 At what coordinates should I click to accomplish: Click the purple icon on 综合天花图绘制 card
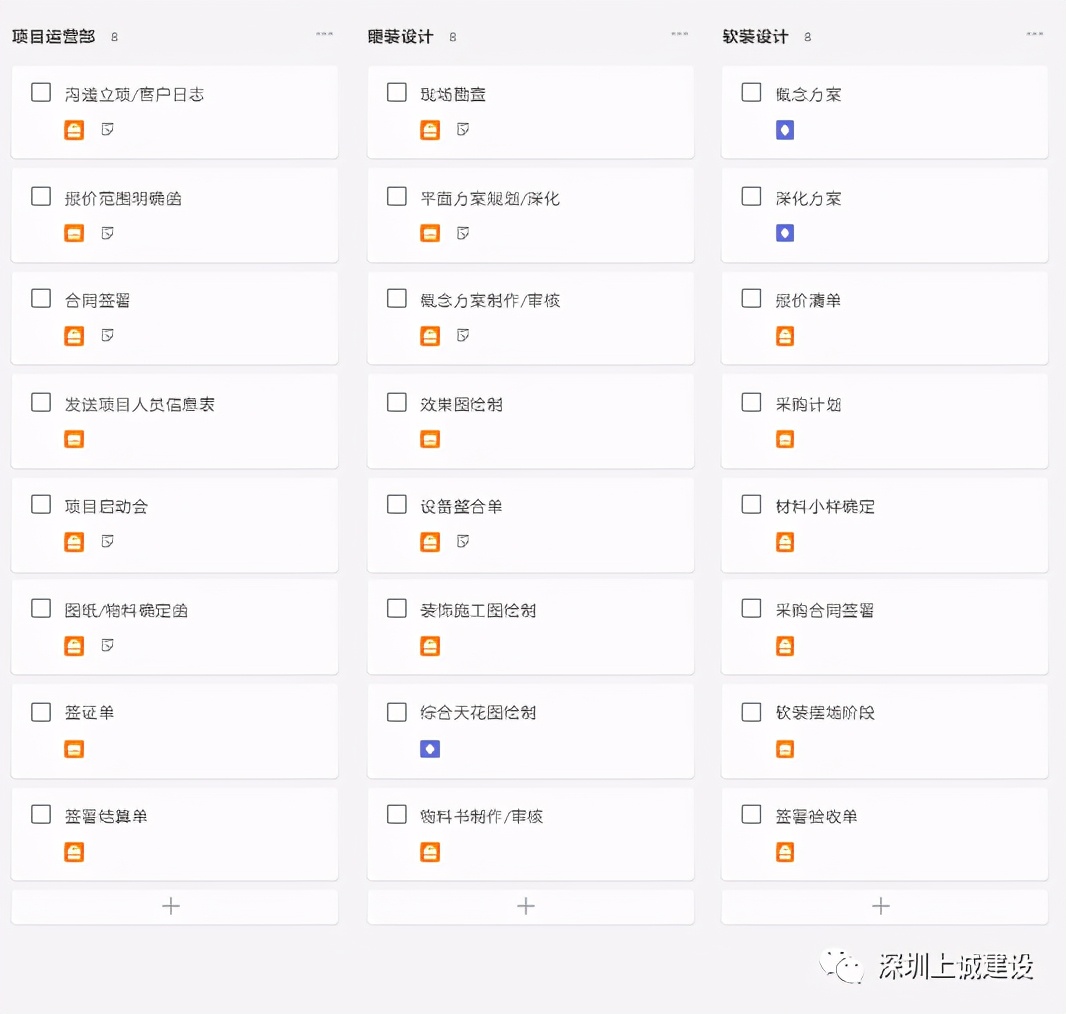430,749
